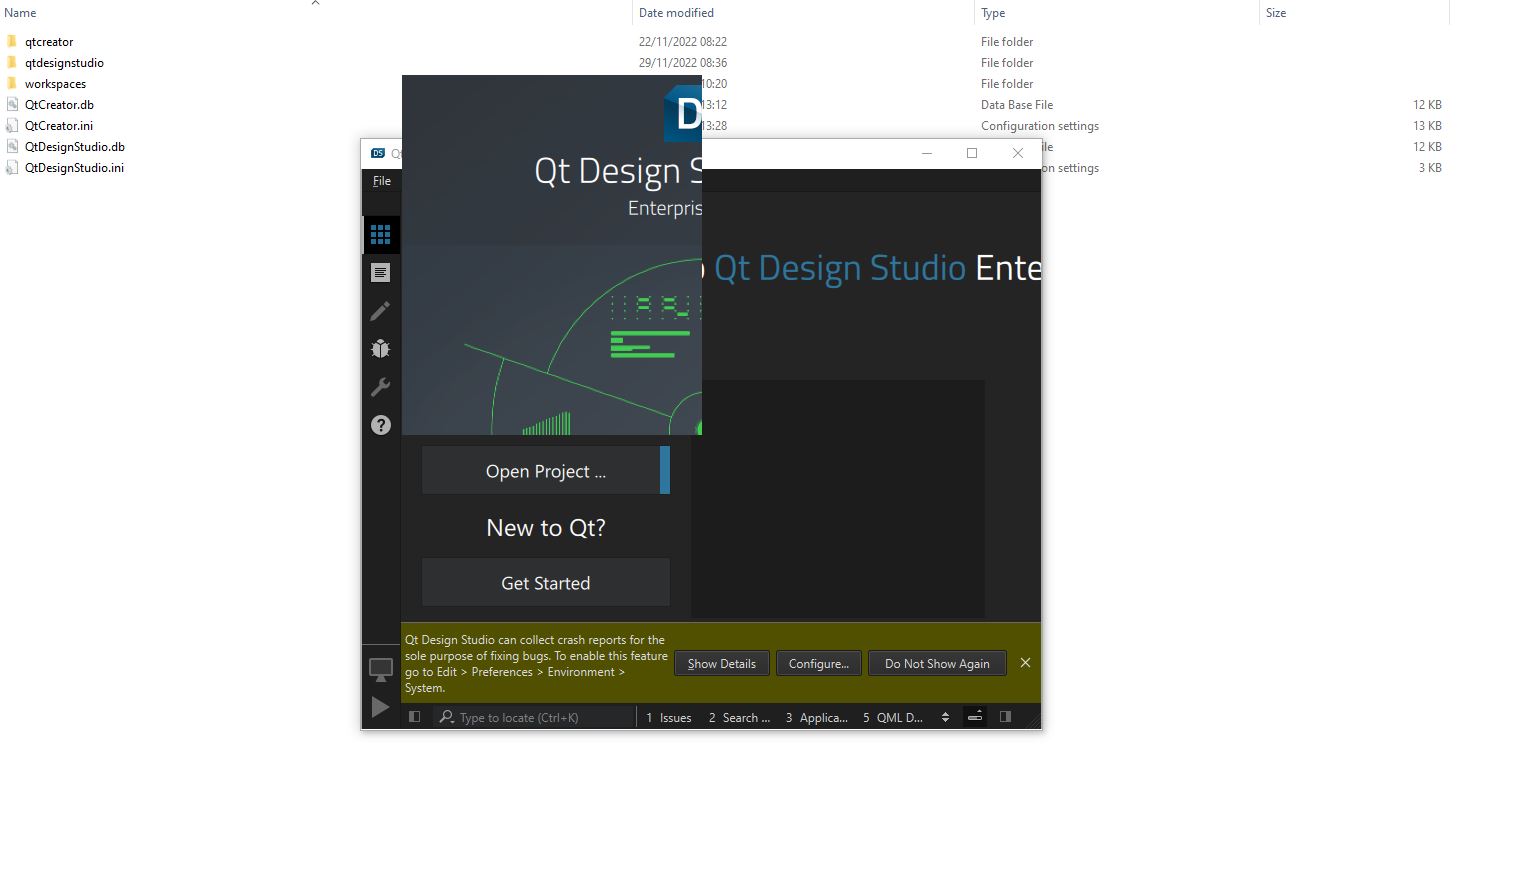This screenshot has width=1538, height=890.
Task: Switch to Edit mode in sidebar
Action: [380, 273]
